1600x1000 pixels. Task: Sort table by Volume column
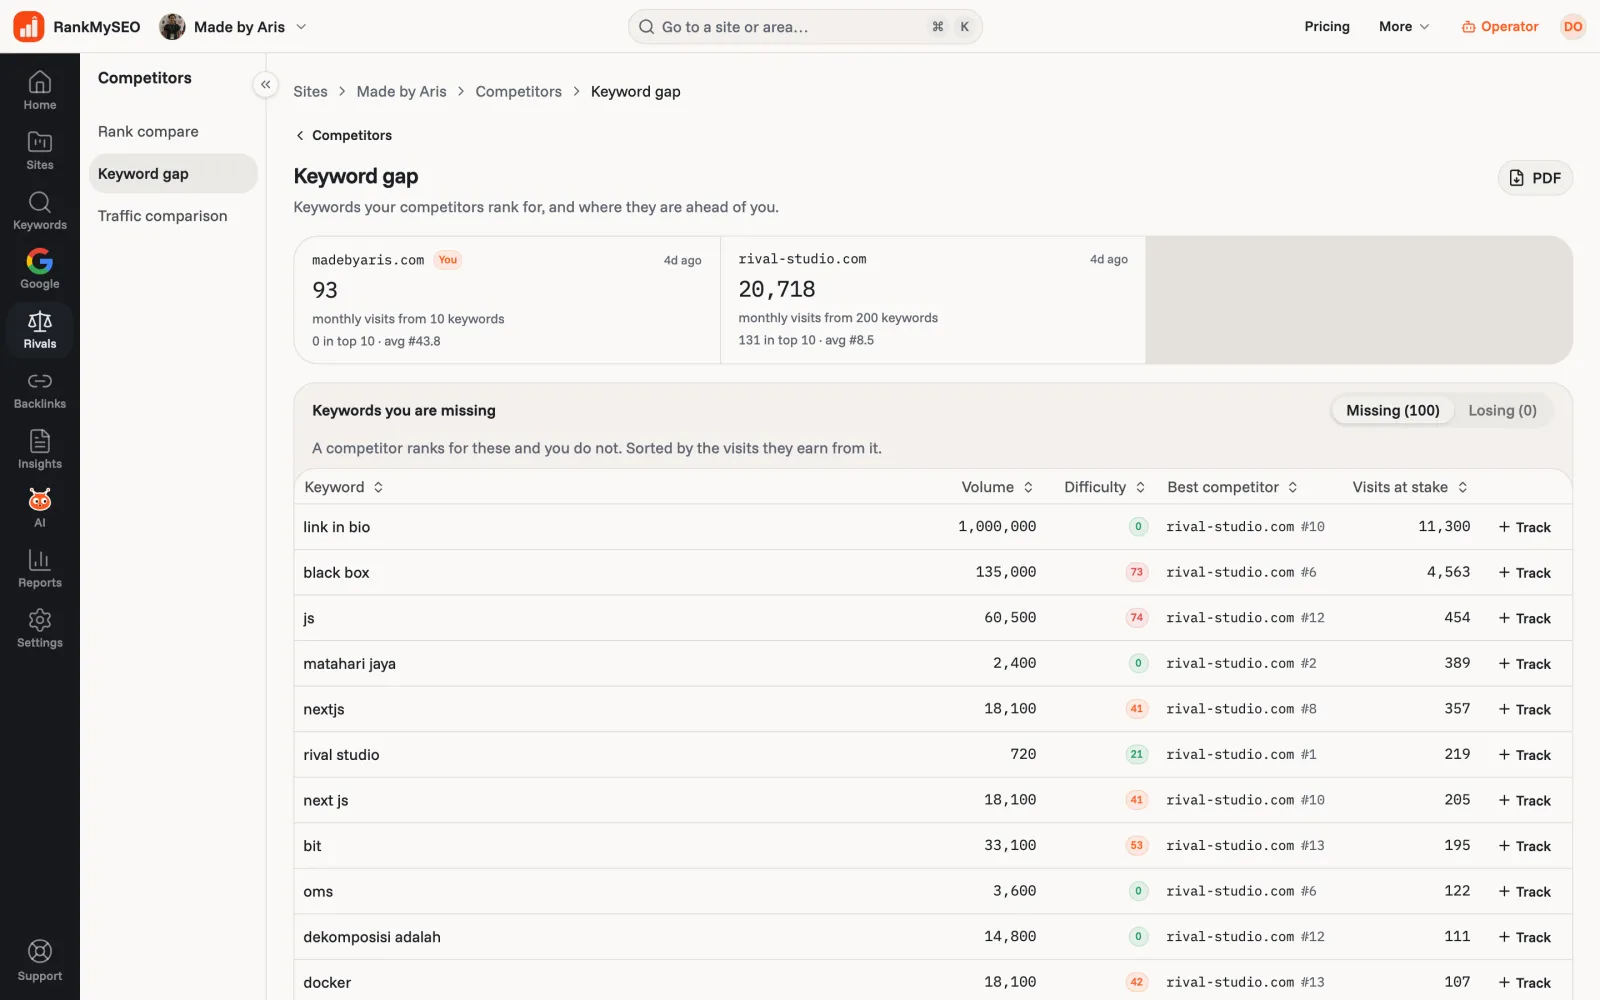[x=997, y=487]
